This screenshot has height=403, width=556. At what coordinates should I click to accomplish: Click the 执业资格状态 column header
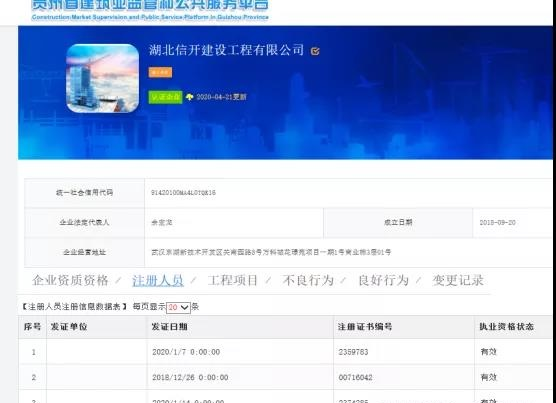pos(506,326)
